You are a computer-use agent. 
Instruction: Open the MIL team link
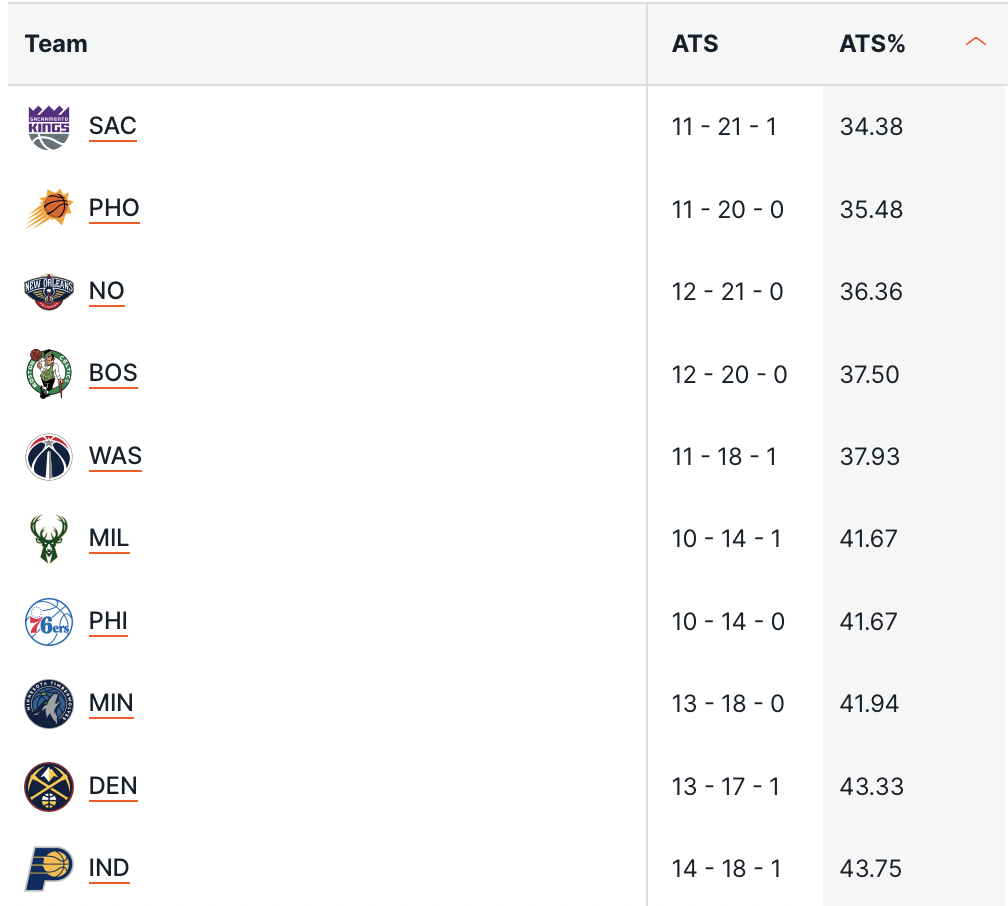(109, 538)
